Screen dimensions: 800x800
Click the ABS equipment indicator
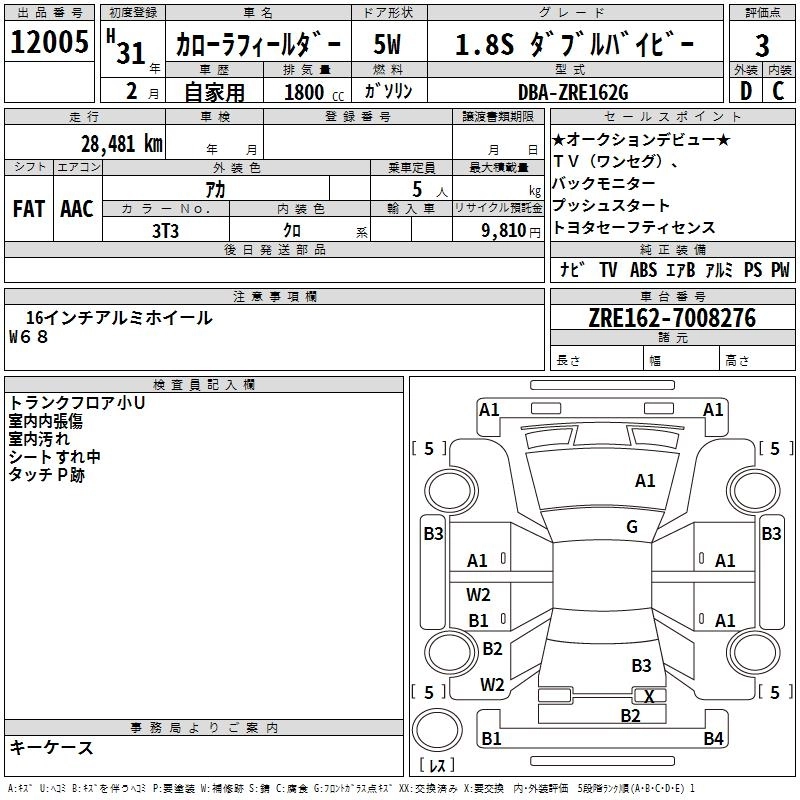tap(643, 269)
